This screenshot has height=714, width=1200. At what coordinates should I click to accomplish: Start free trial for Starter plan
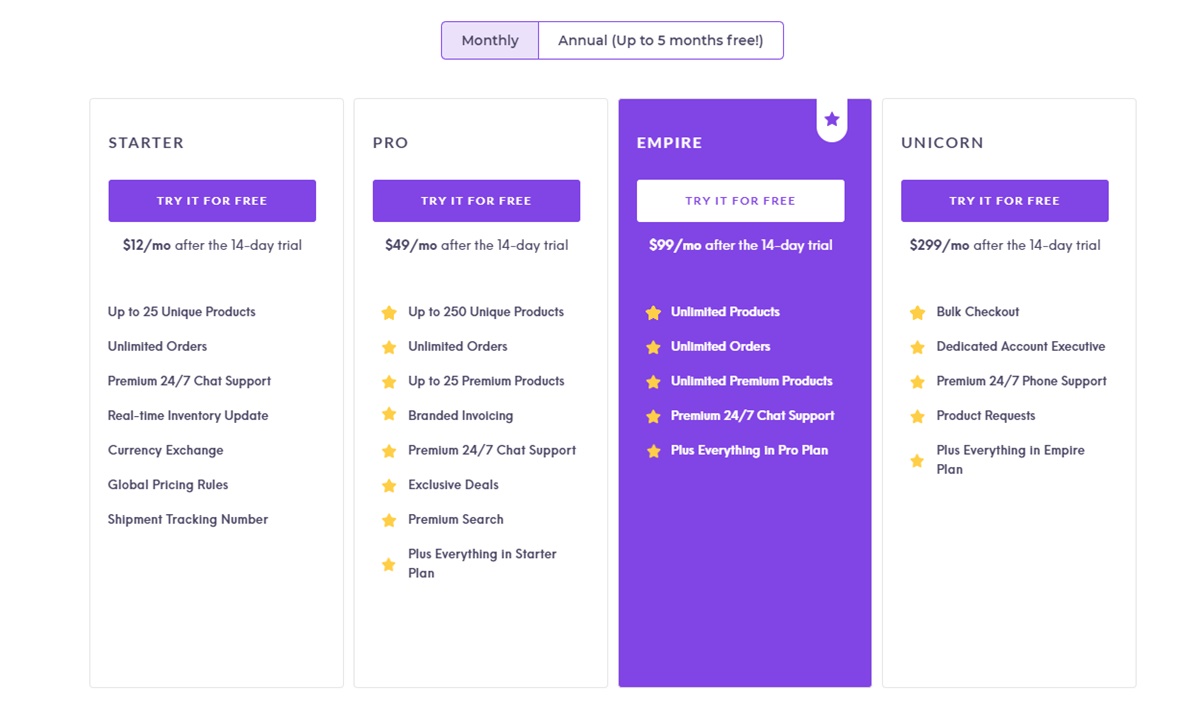coord(212,201)
